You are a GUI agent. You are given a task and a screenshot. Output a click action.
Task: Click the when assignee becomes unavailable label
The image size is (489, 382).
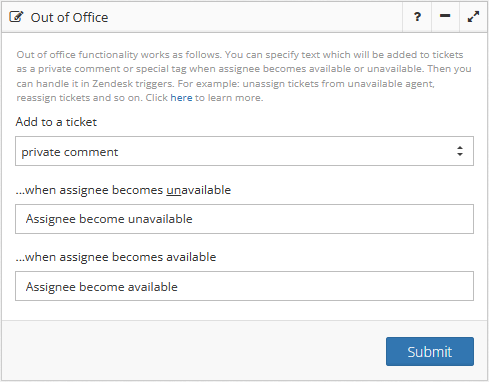123,190
